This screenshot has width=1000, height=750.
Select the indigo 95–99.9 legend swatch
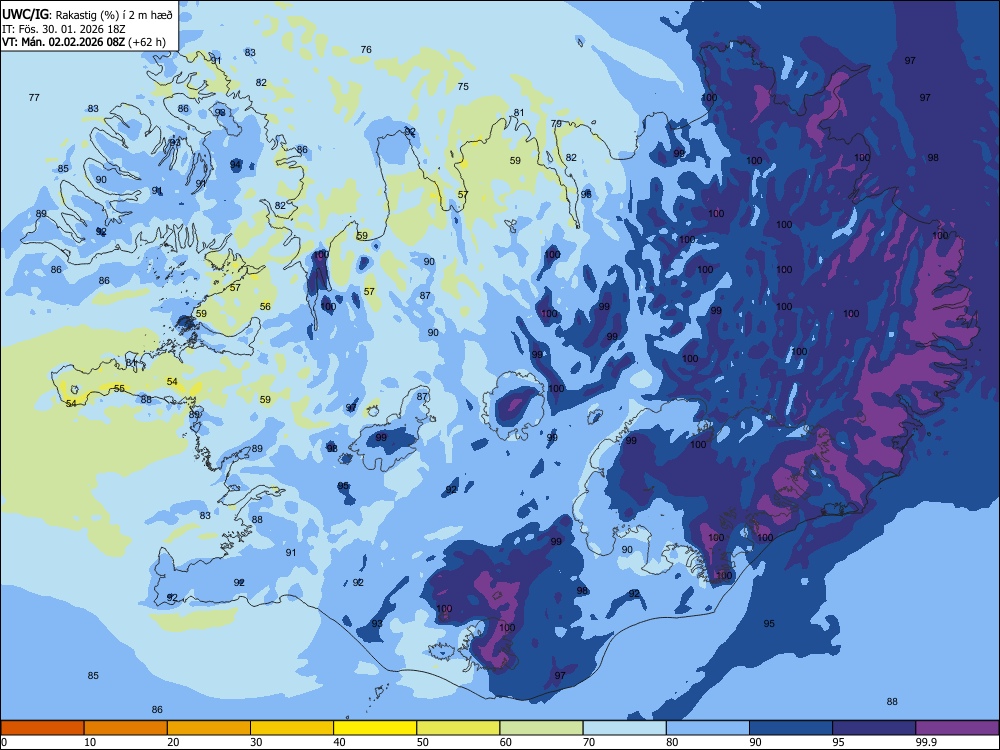874,728
